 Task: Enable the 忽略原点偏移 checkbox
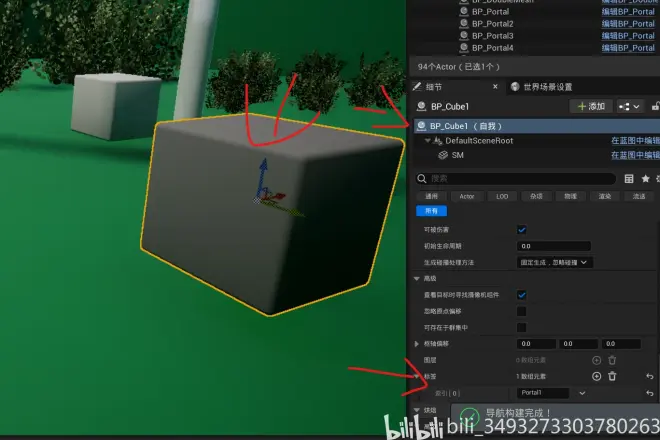[x=522, y=311]
